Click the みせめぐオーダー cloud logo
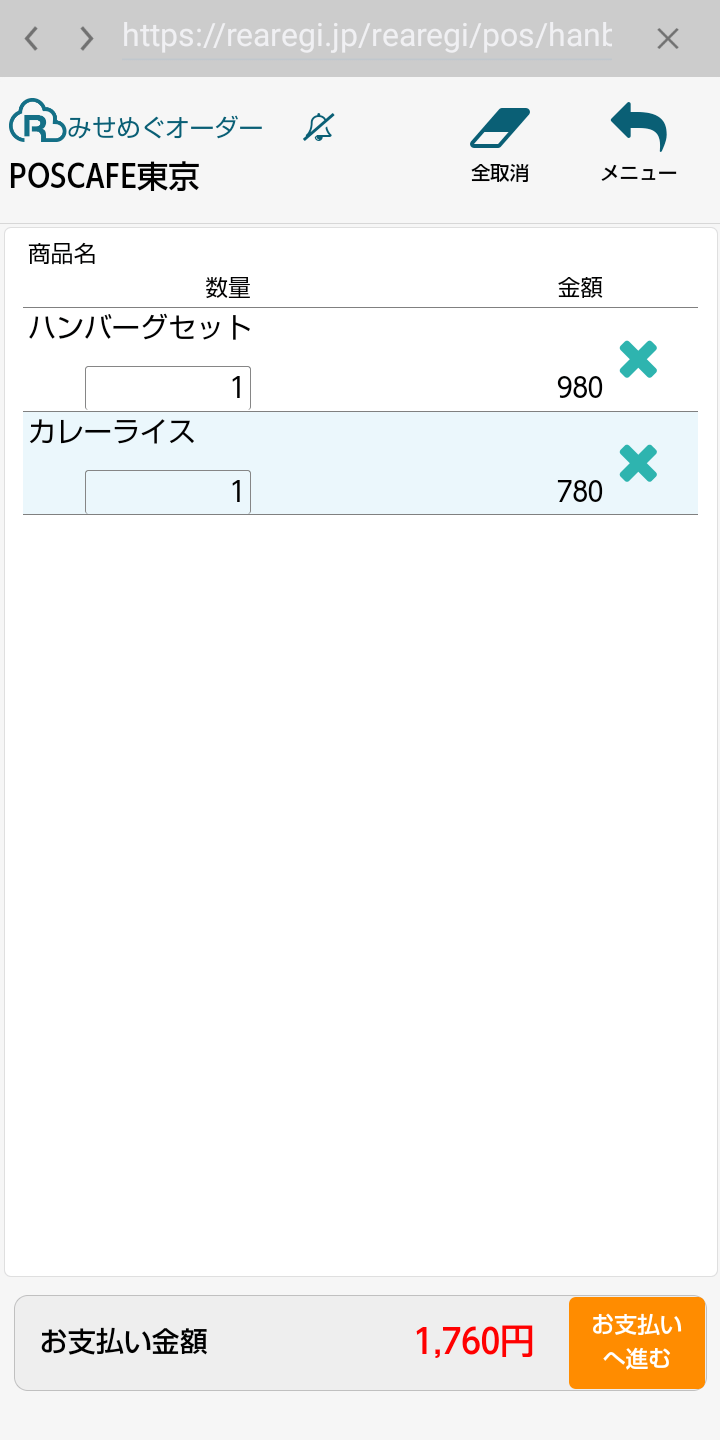Image resolution: width=720 pixels, height=1440 pixels. [x=36, y=122]
